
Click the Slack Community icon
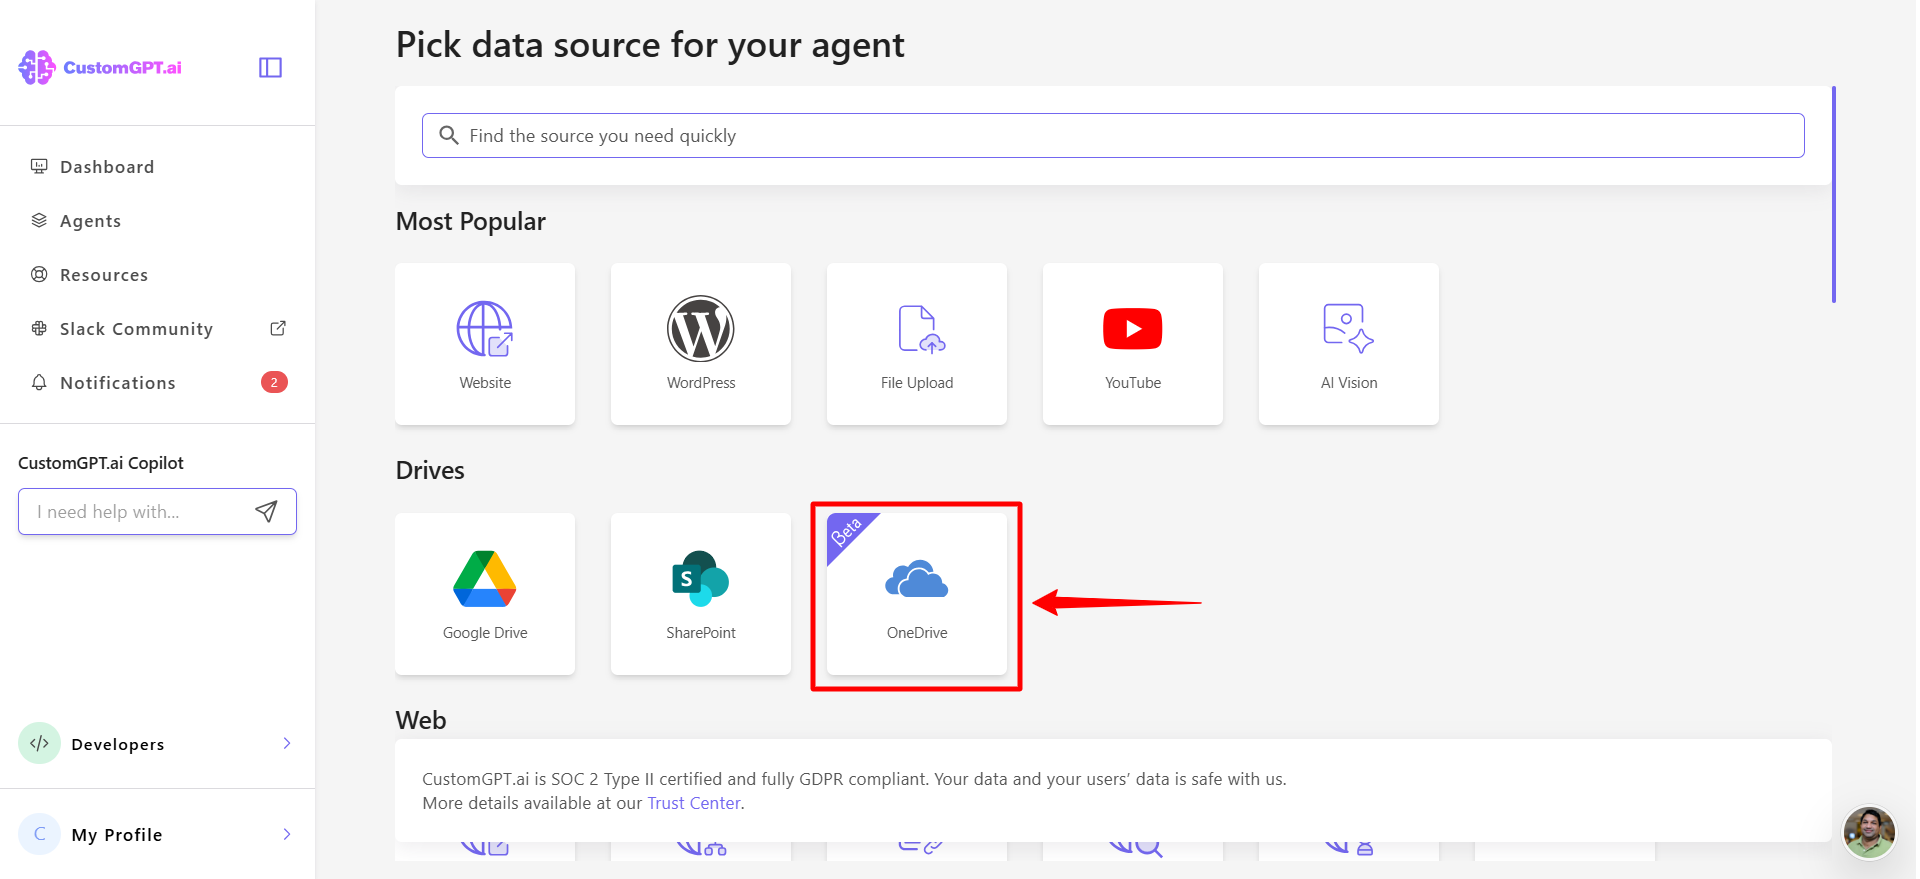point(39,328)
